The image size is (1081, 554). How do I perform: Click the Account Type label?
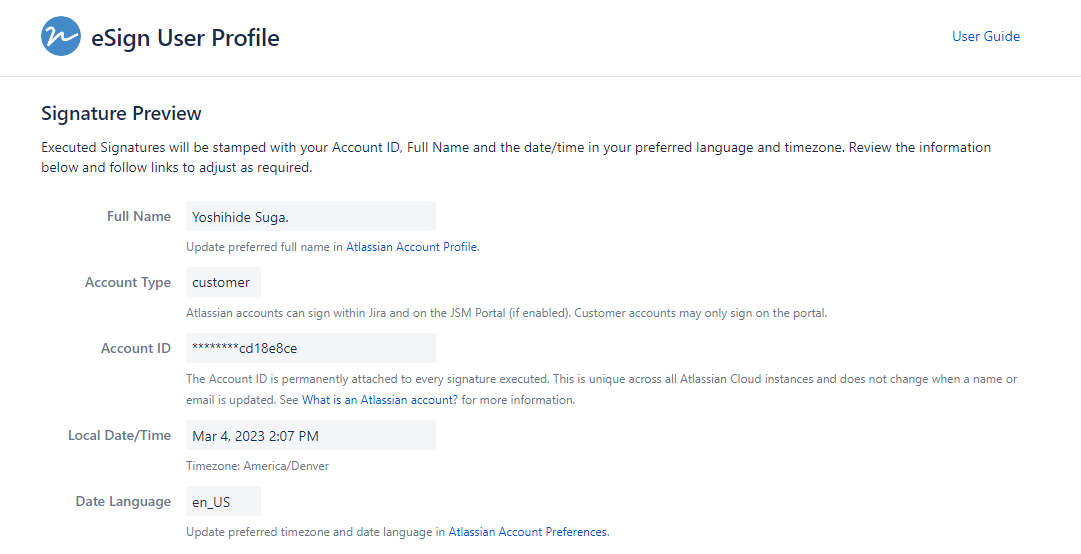click(128, 283)
